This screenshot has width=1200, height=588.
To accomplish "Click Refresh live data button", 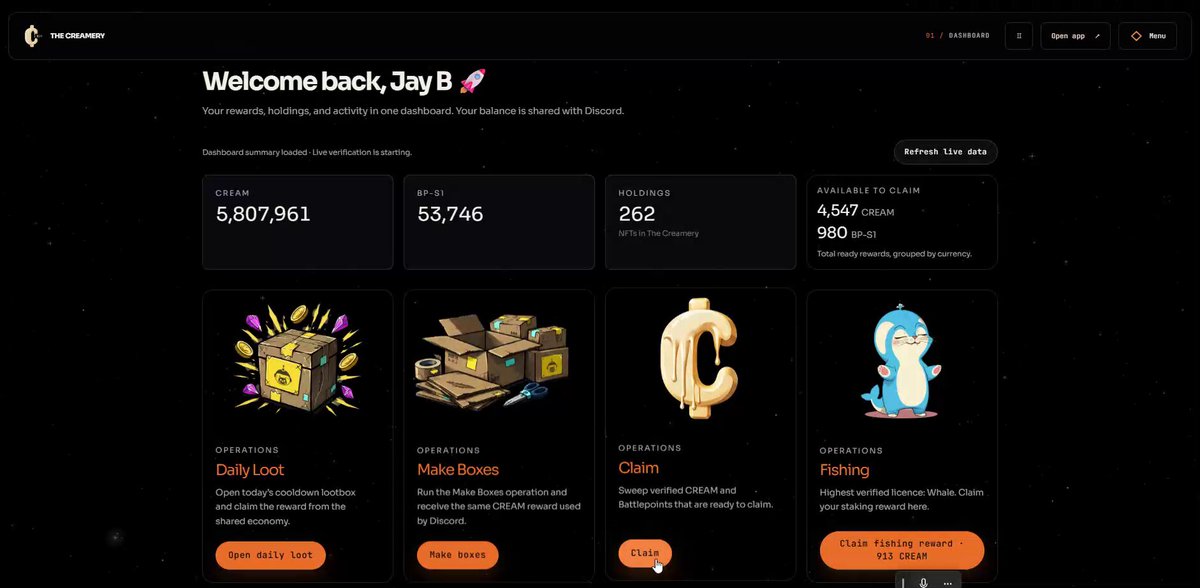I will pyautogui.click(x=945, y=152).
